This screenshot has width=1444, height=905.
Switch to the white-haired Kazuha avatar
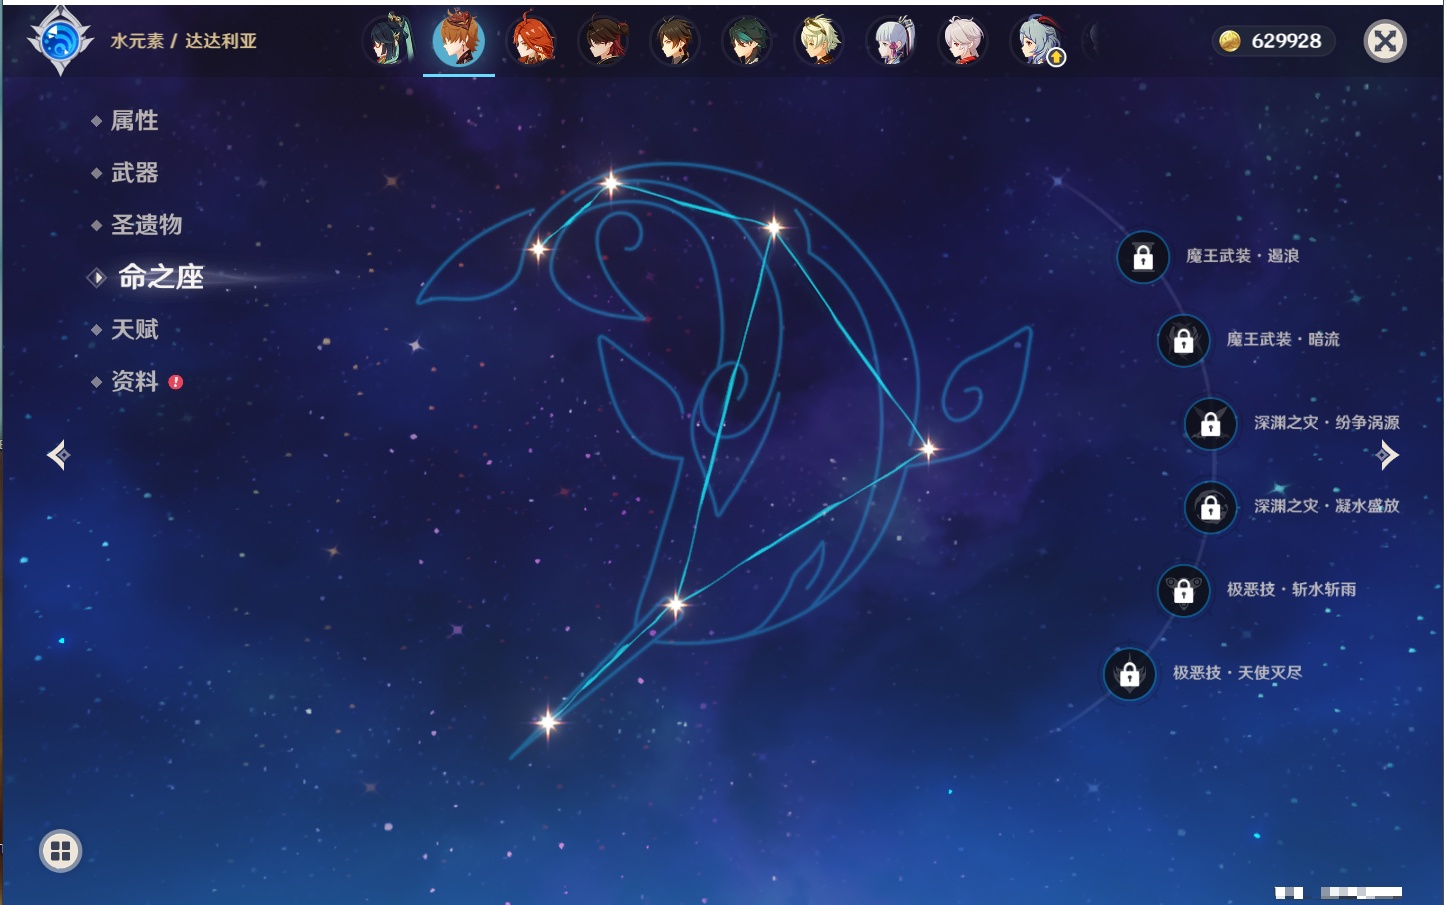(963, 41)
